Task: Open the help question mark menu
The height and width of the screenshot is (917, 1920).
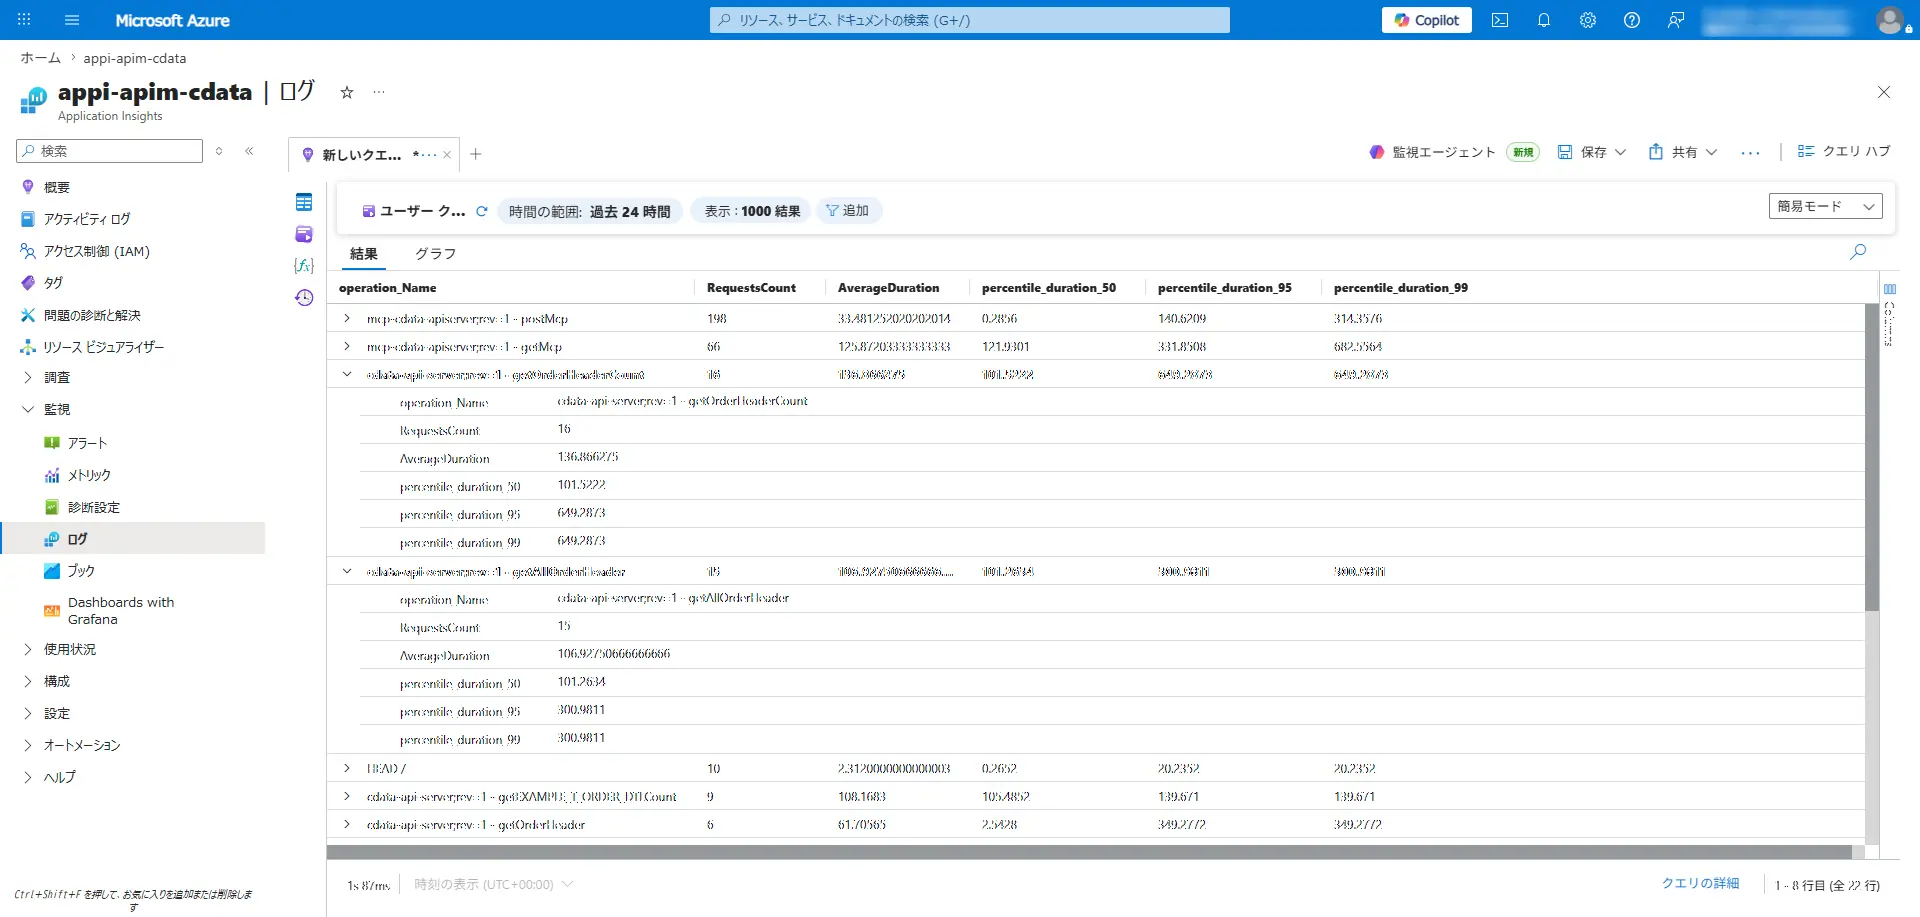Action: click(1632, 20)
